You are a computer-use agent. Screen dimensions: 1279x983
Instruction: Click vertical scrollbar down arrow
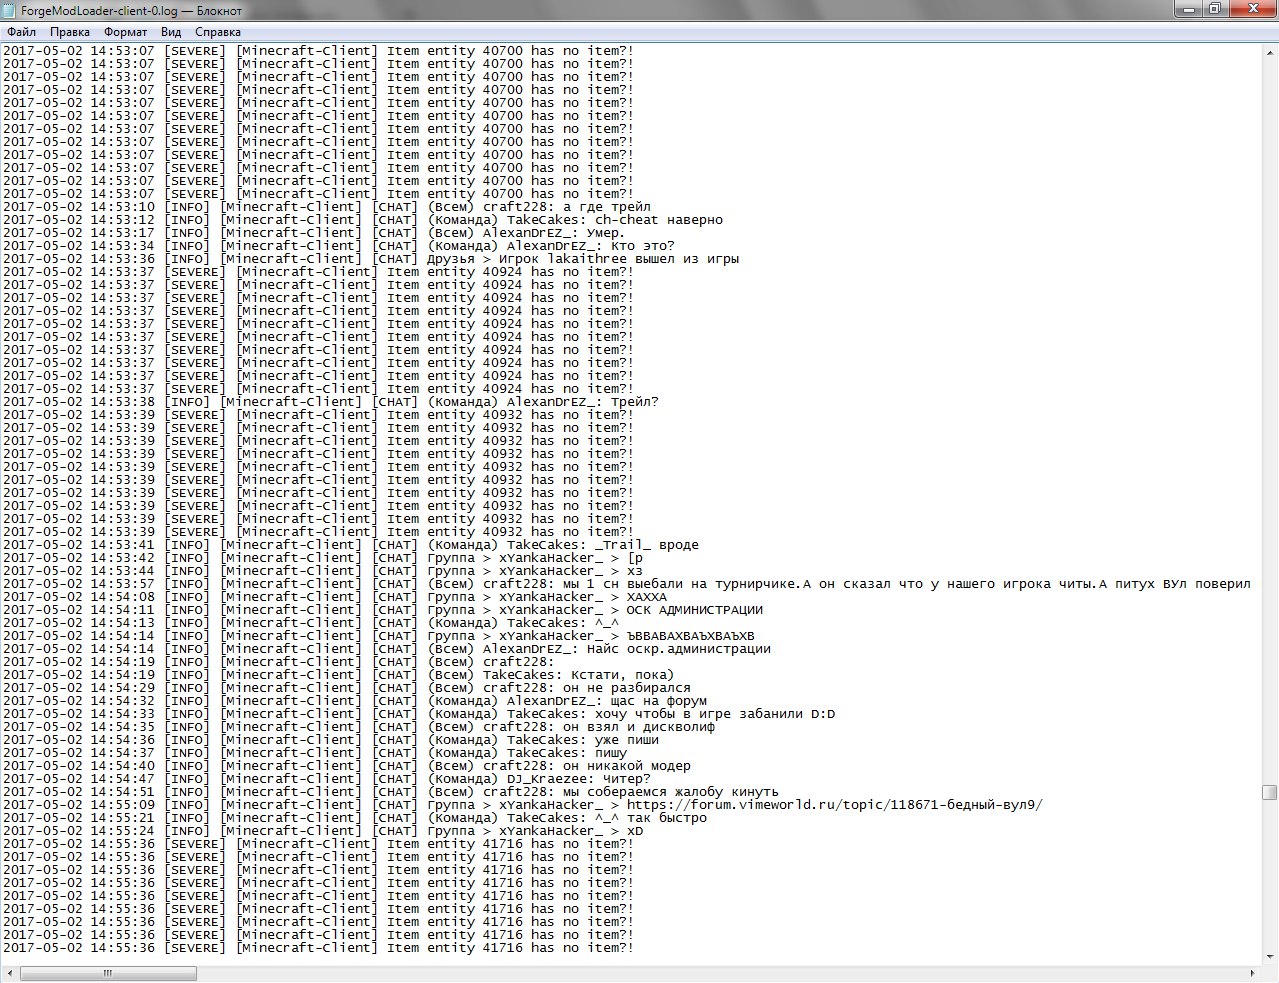point(1269,957)
